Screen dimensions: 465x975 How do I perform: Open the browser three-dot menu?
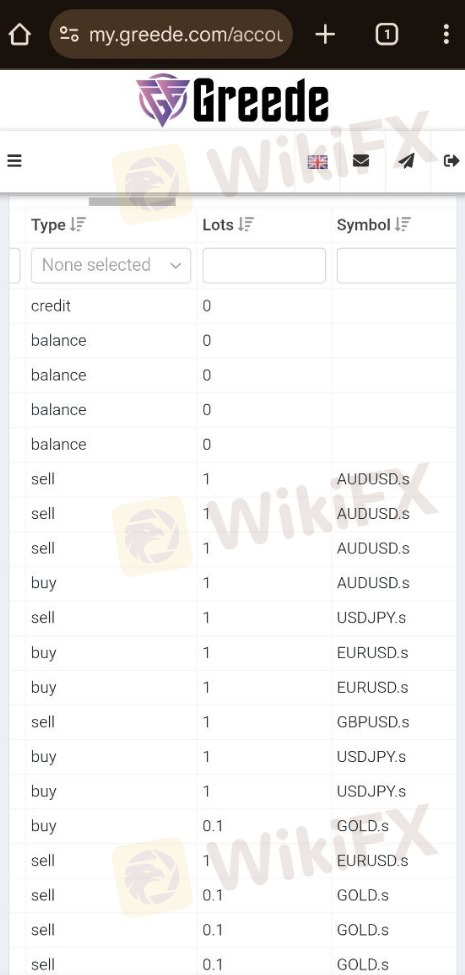coord(446,34)
